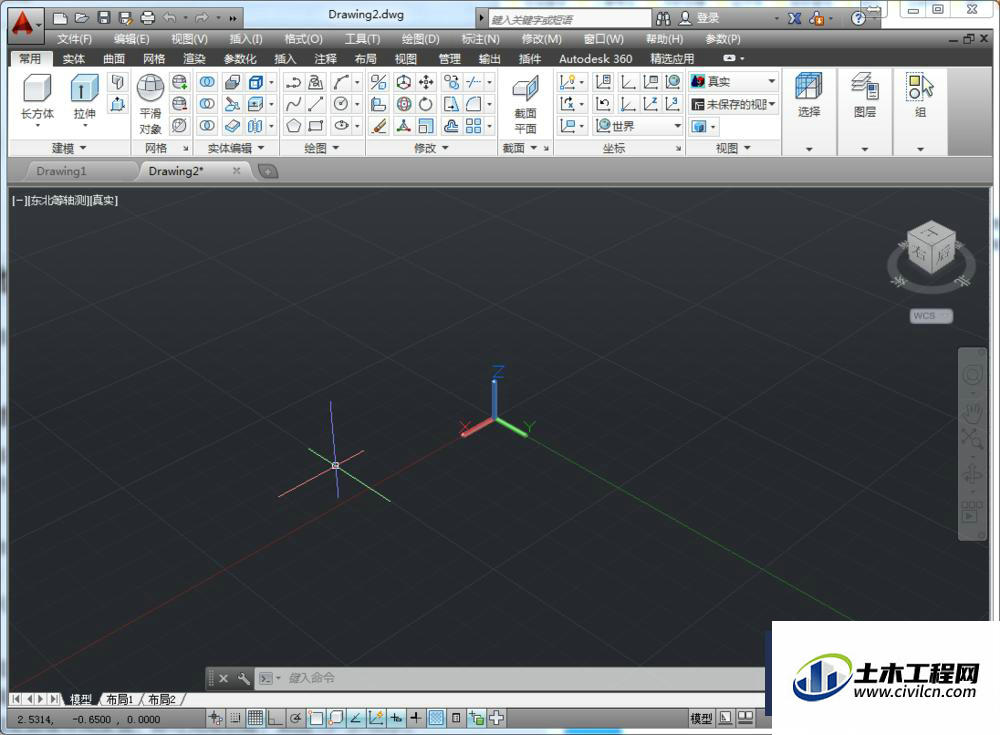Select the Array tool in 修改 panel
The height and width of the screenshot is (735, 1000).
click(473, 126)
